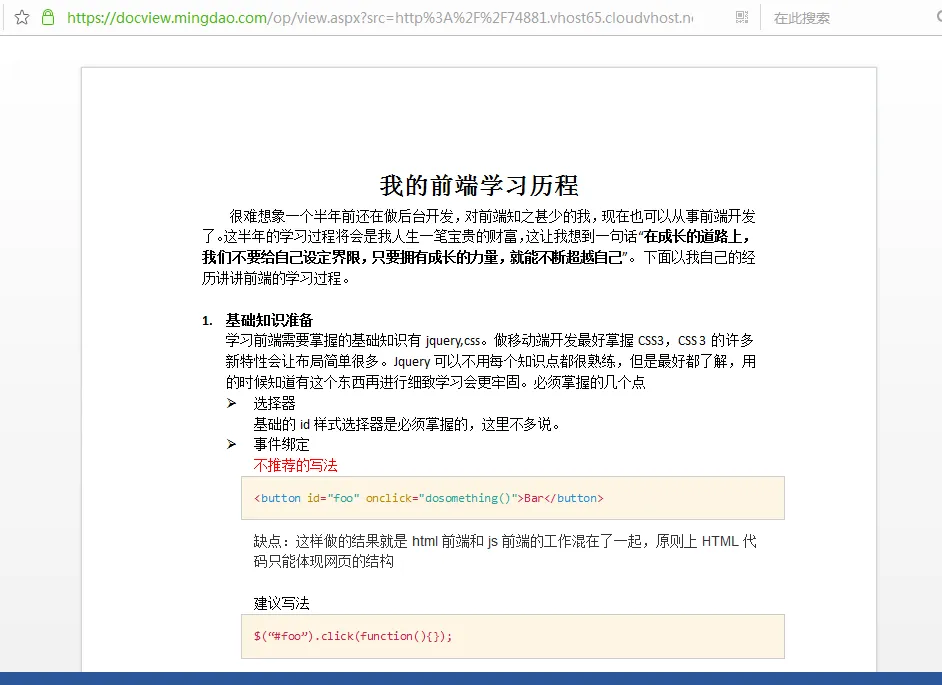This screenshot has width=942, height=685.
Task: Click the paragraph starting with 缺点：这样做的结果
Action: click(505, 551)
